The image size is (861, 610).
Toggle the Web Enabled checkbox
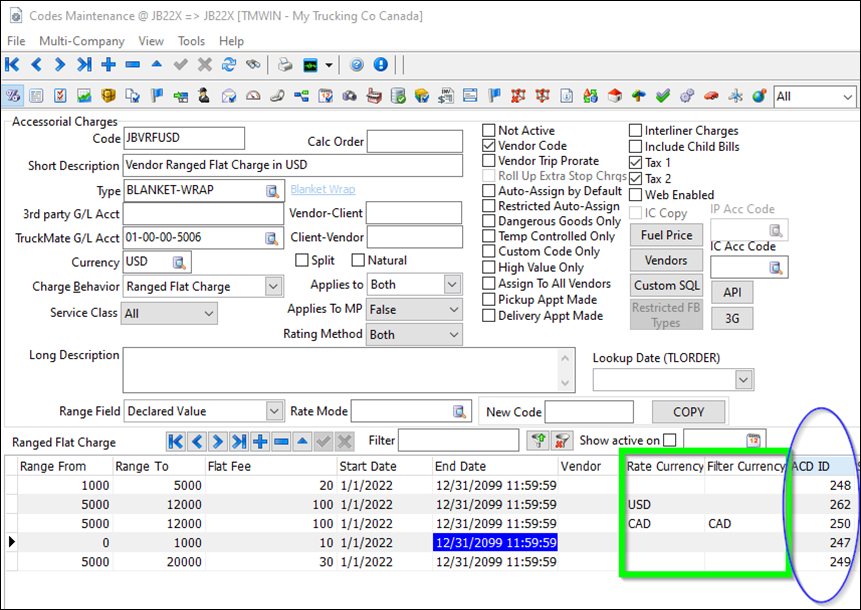click(x=636, y=195)
